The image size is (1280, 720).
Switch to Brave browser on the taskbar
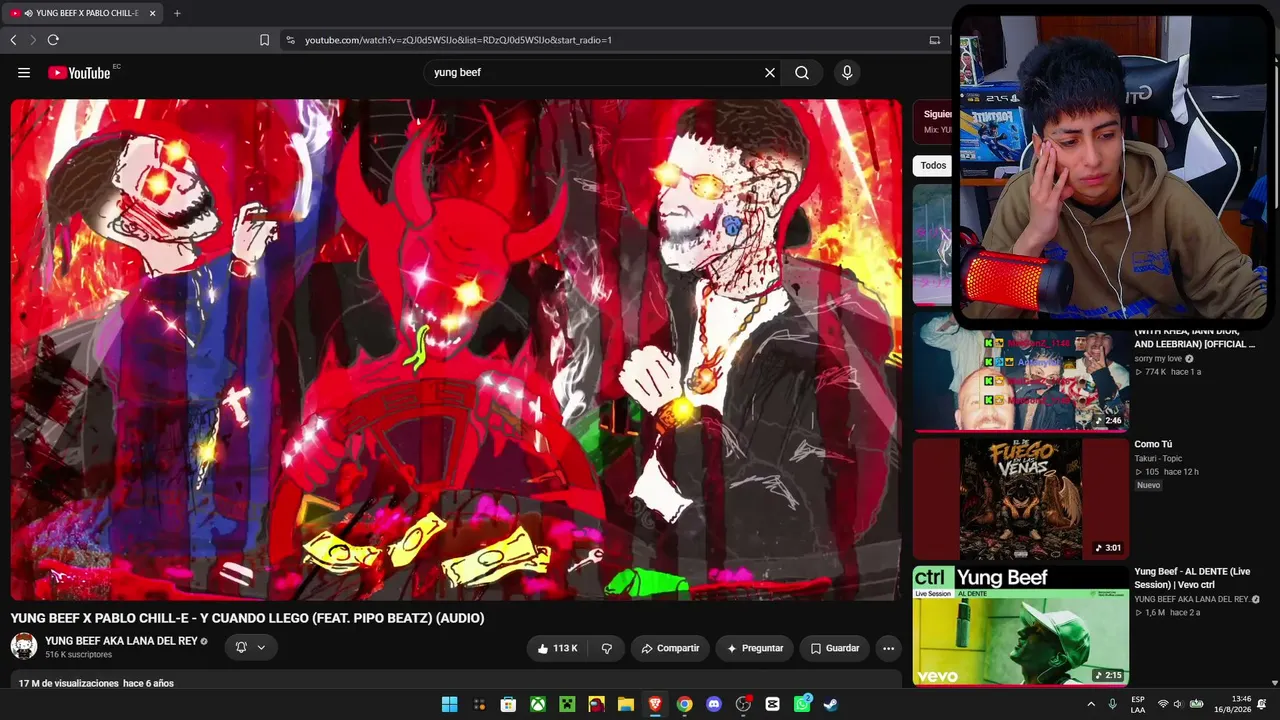click(x=655, y=704)
